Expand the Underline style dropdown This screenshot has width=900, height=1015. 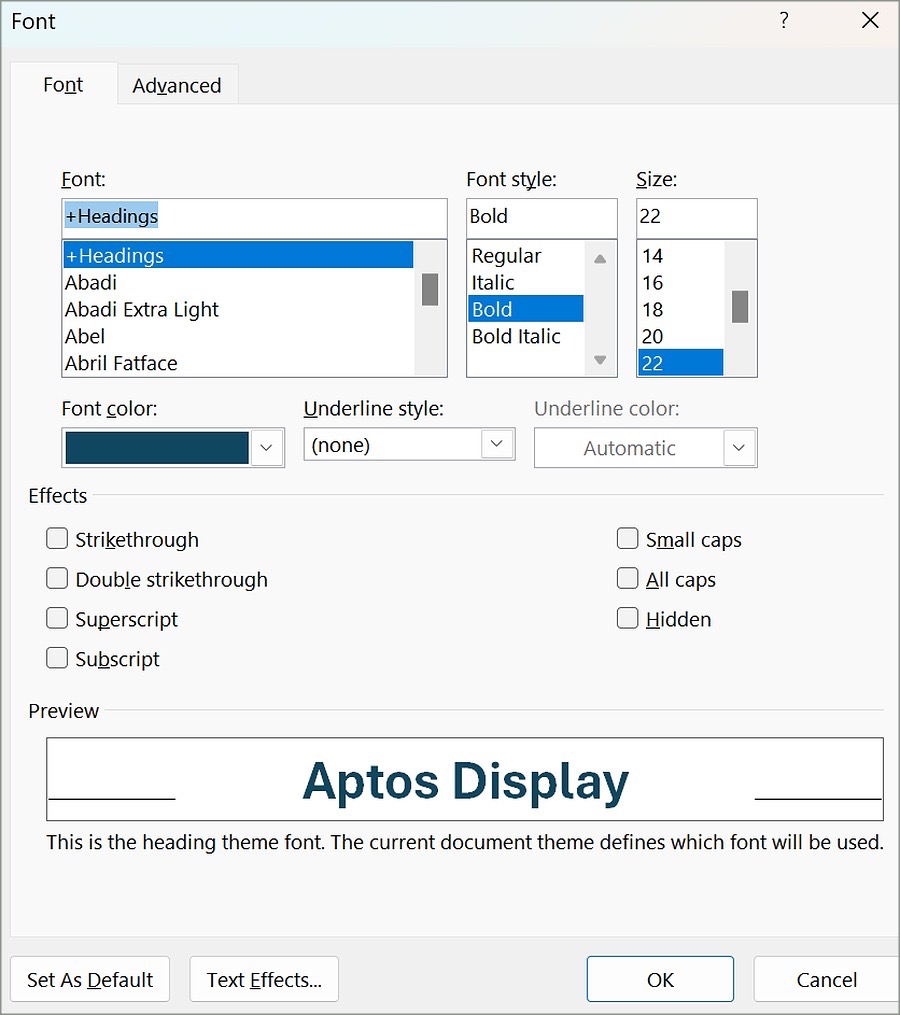[497, 444]
